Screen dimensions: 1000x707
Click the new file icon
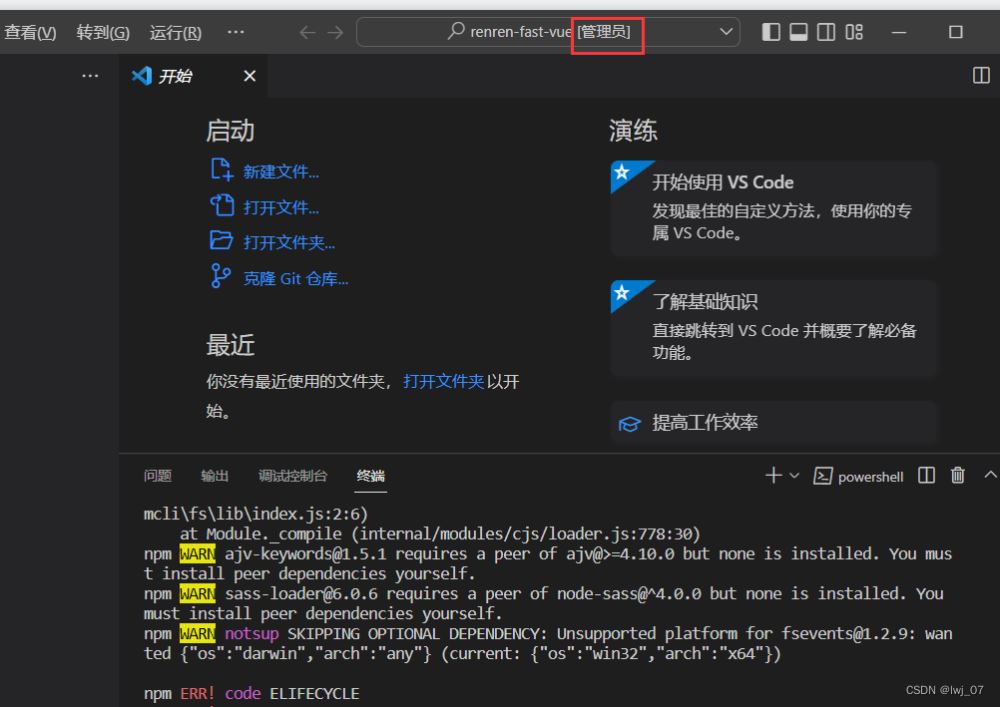[221, 170]
